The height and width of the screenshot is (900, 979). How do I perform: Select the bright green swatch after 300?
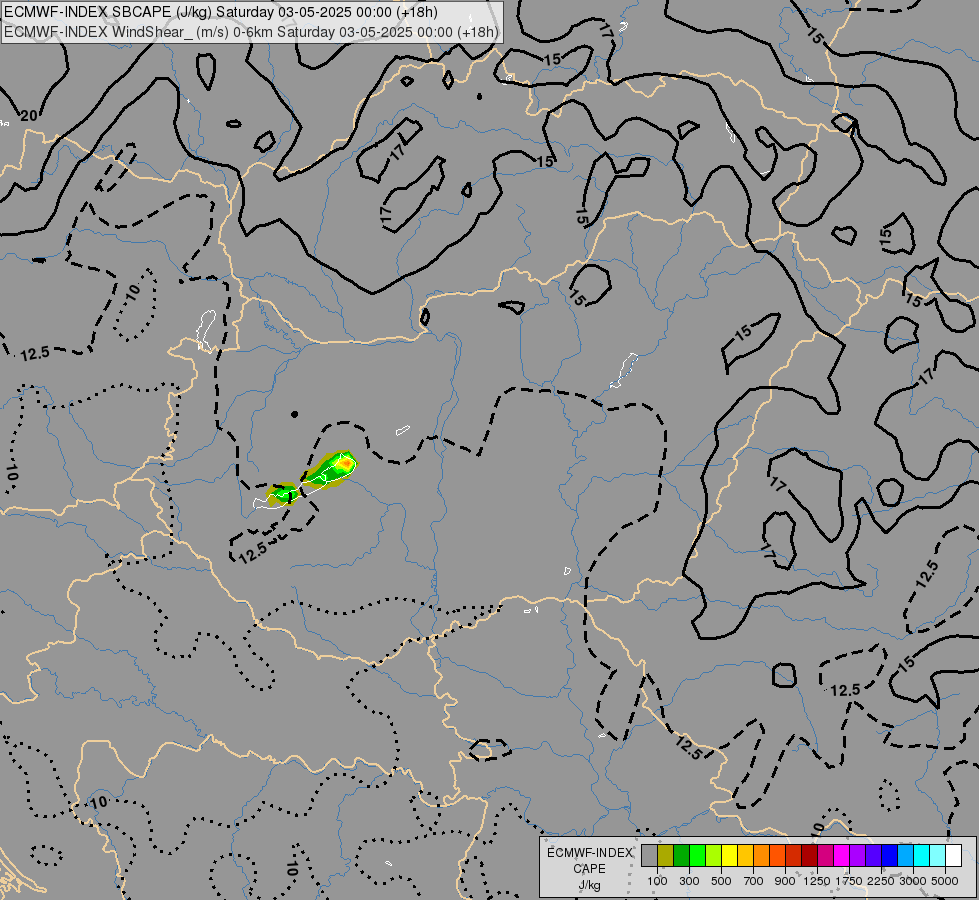(x=697, y=855)
